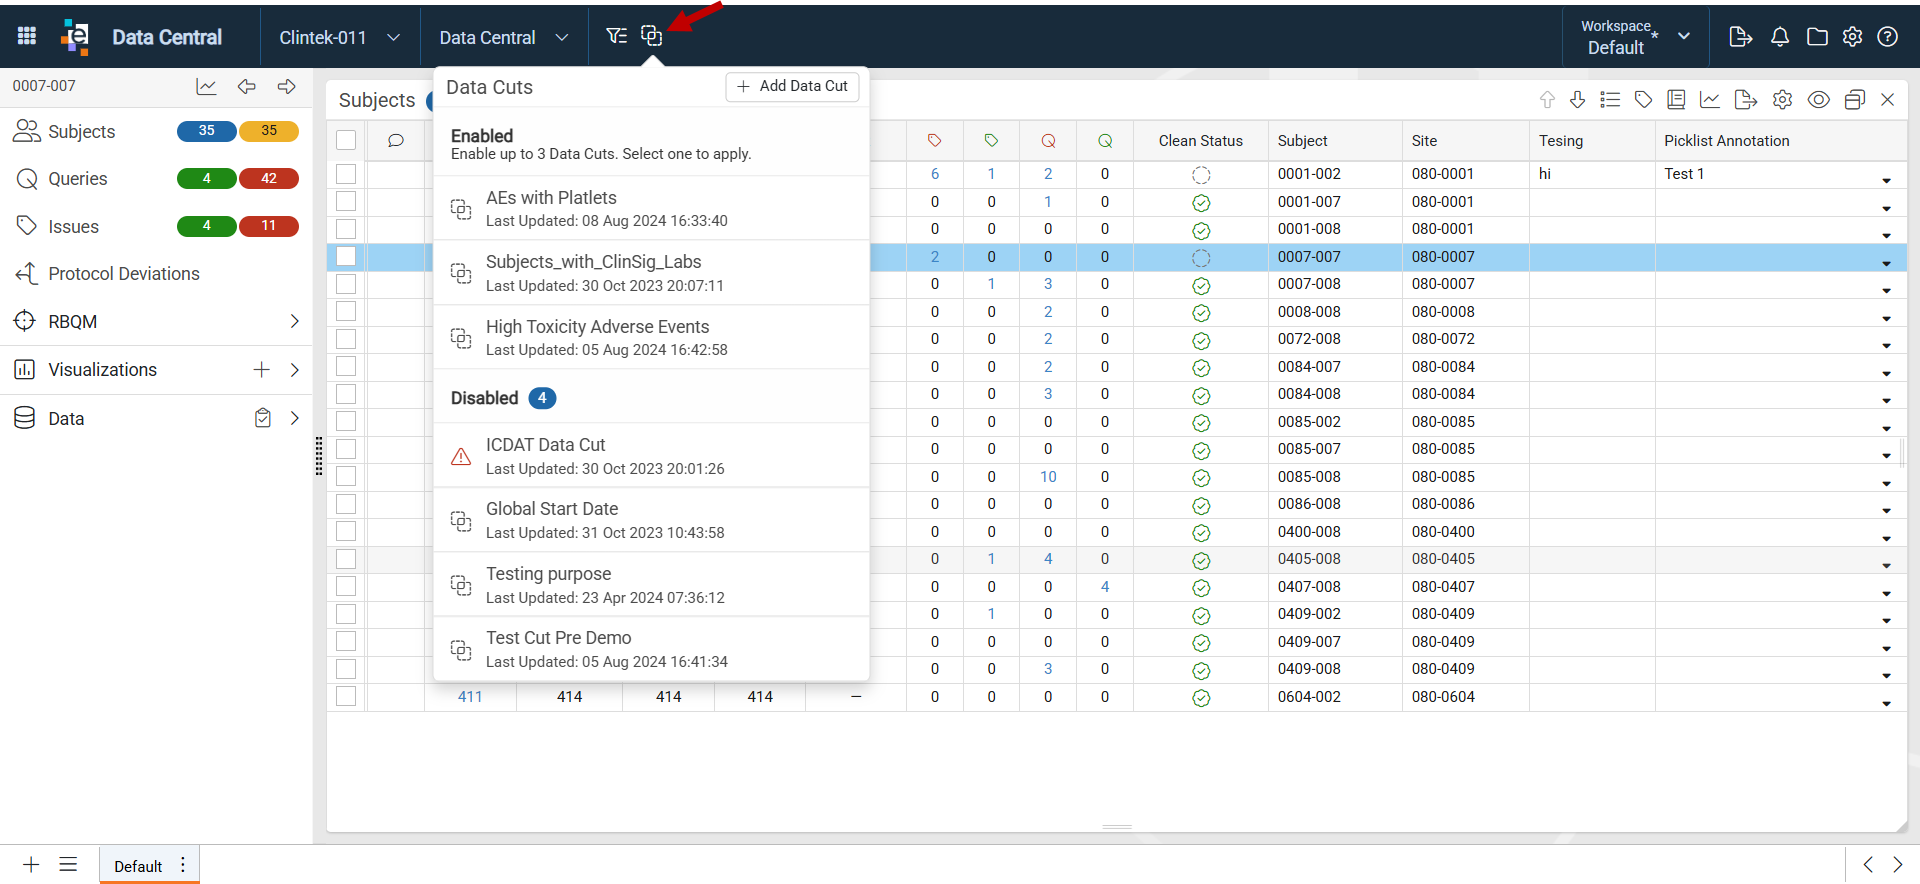Image resolution: width=1920 pixels, height=884 pixels.
Task: Open the notifications bell icon
Action: pyautogui.click(x=1780, y=37)
